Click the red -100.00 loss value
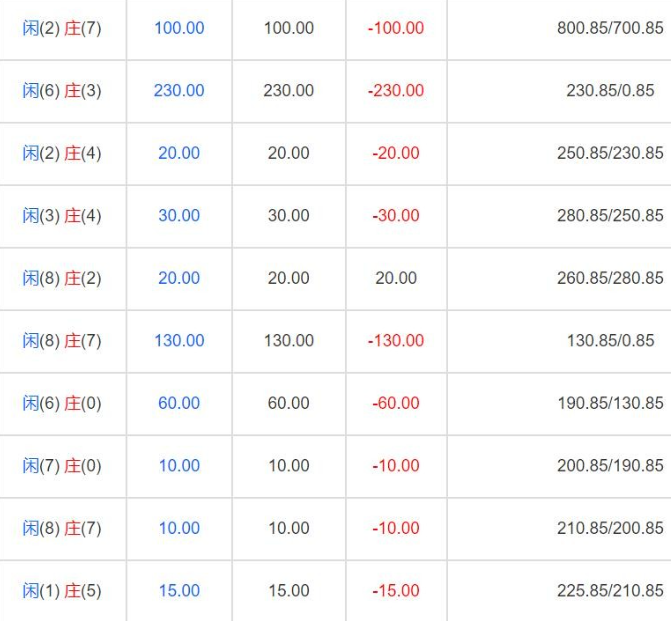 coord(396,28)
